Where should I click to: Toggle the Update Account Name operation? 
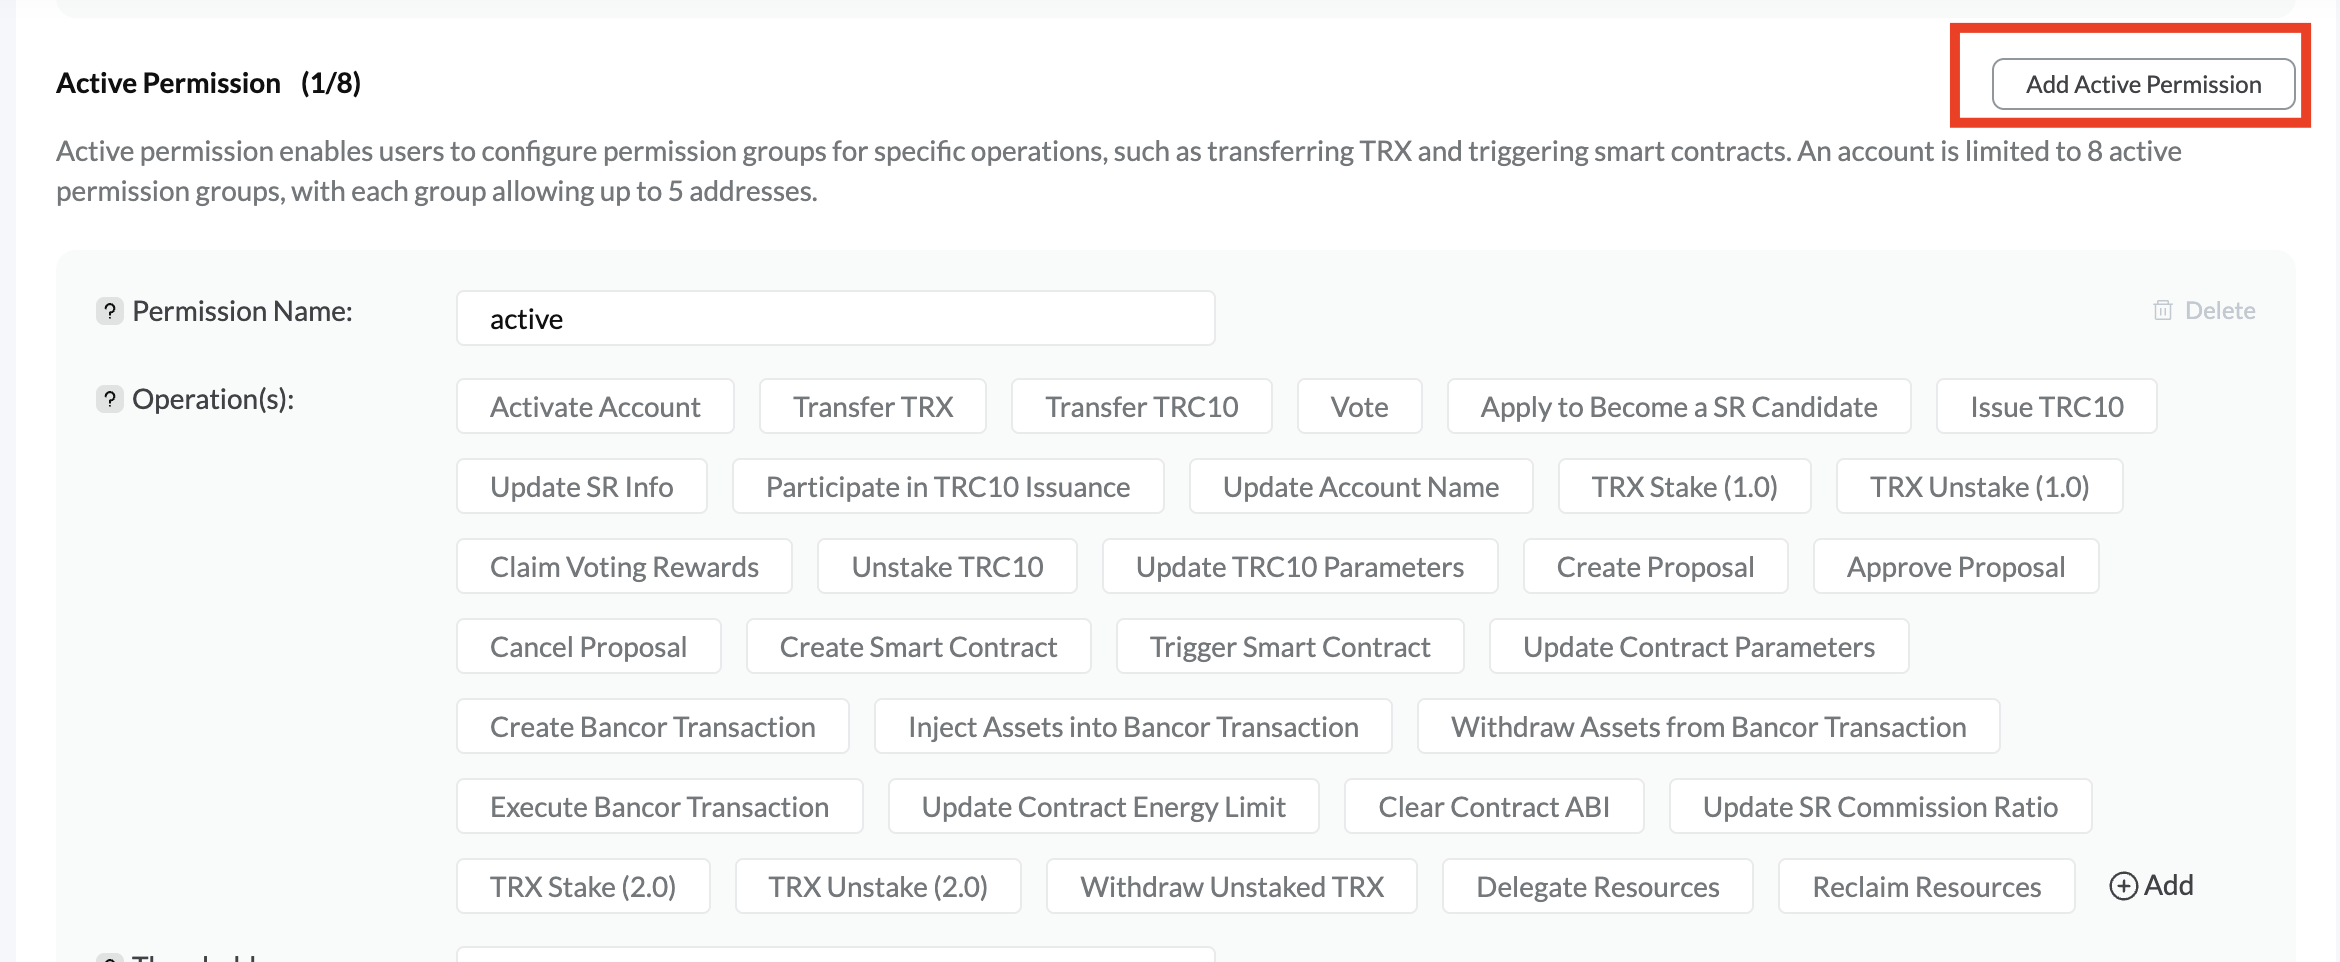(x=1360, y=487)
